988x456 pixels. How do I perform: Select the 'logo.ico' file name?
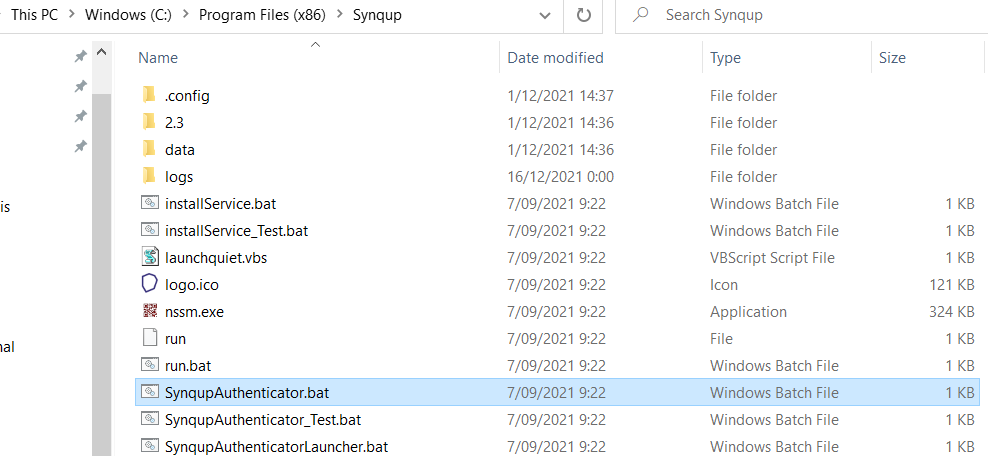(192, 285)
